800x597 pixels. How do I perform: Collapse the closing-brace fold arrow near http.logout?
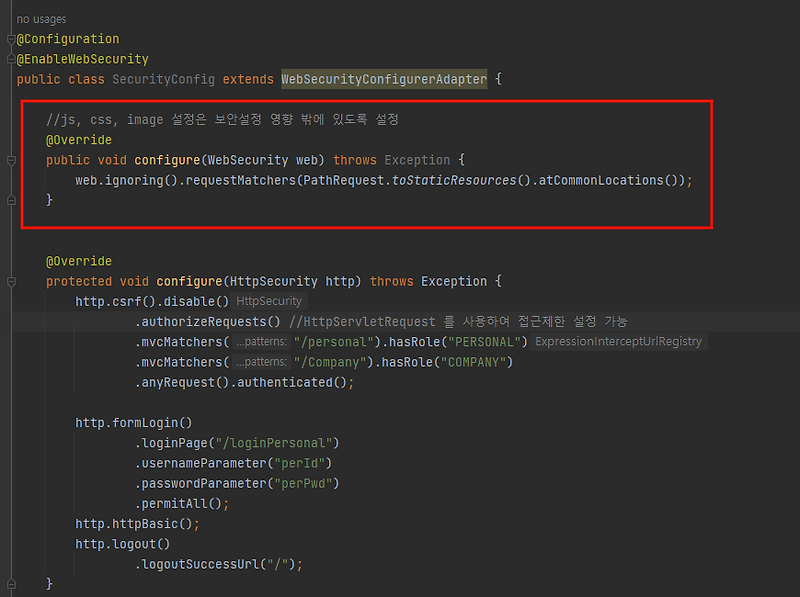click(10, 583)
